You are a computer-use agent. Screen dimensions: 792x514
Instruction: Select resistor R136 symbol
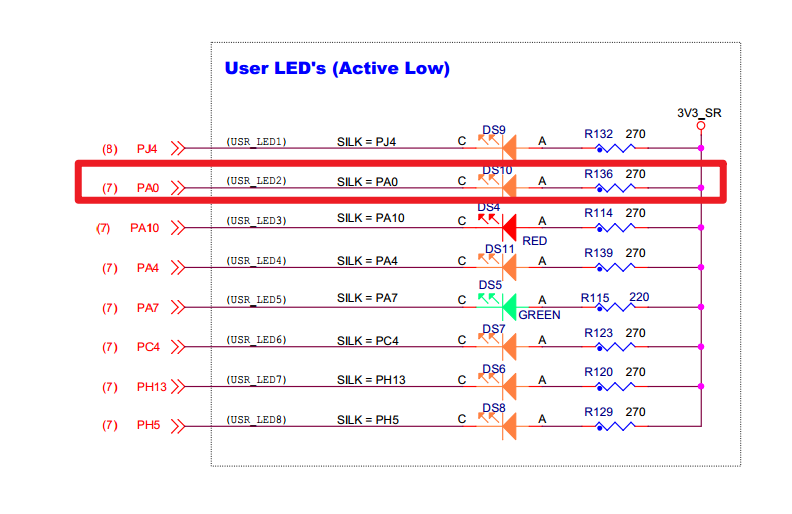pos(615,188)
